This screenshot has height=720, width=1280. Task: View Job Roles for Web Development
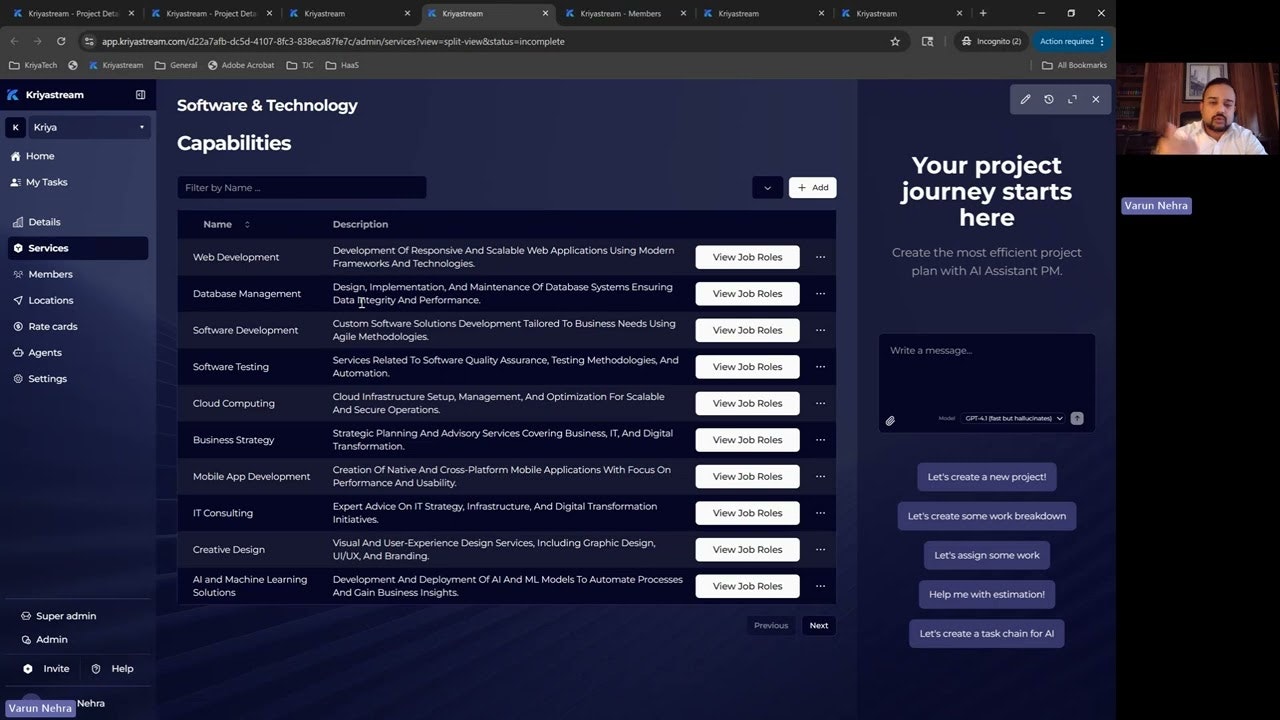[x=747, y=257]
